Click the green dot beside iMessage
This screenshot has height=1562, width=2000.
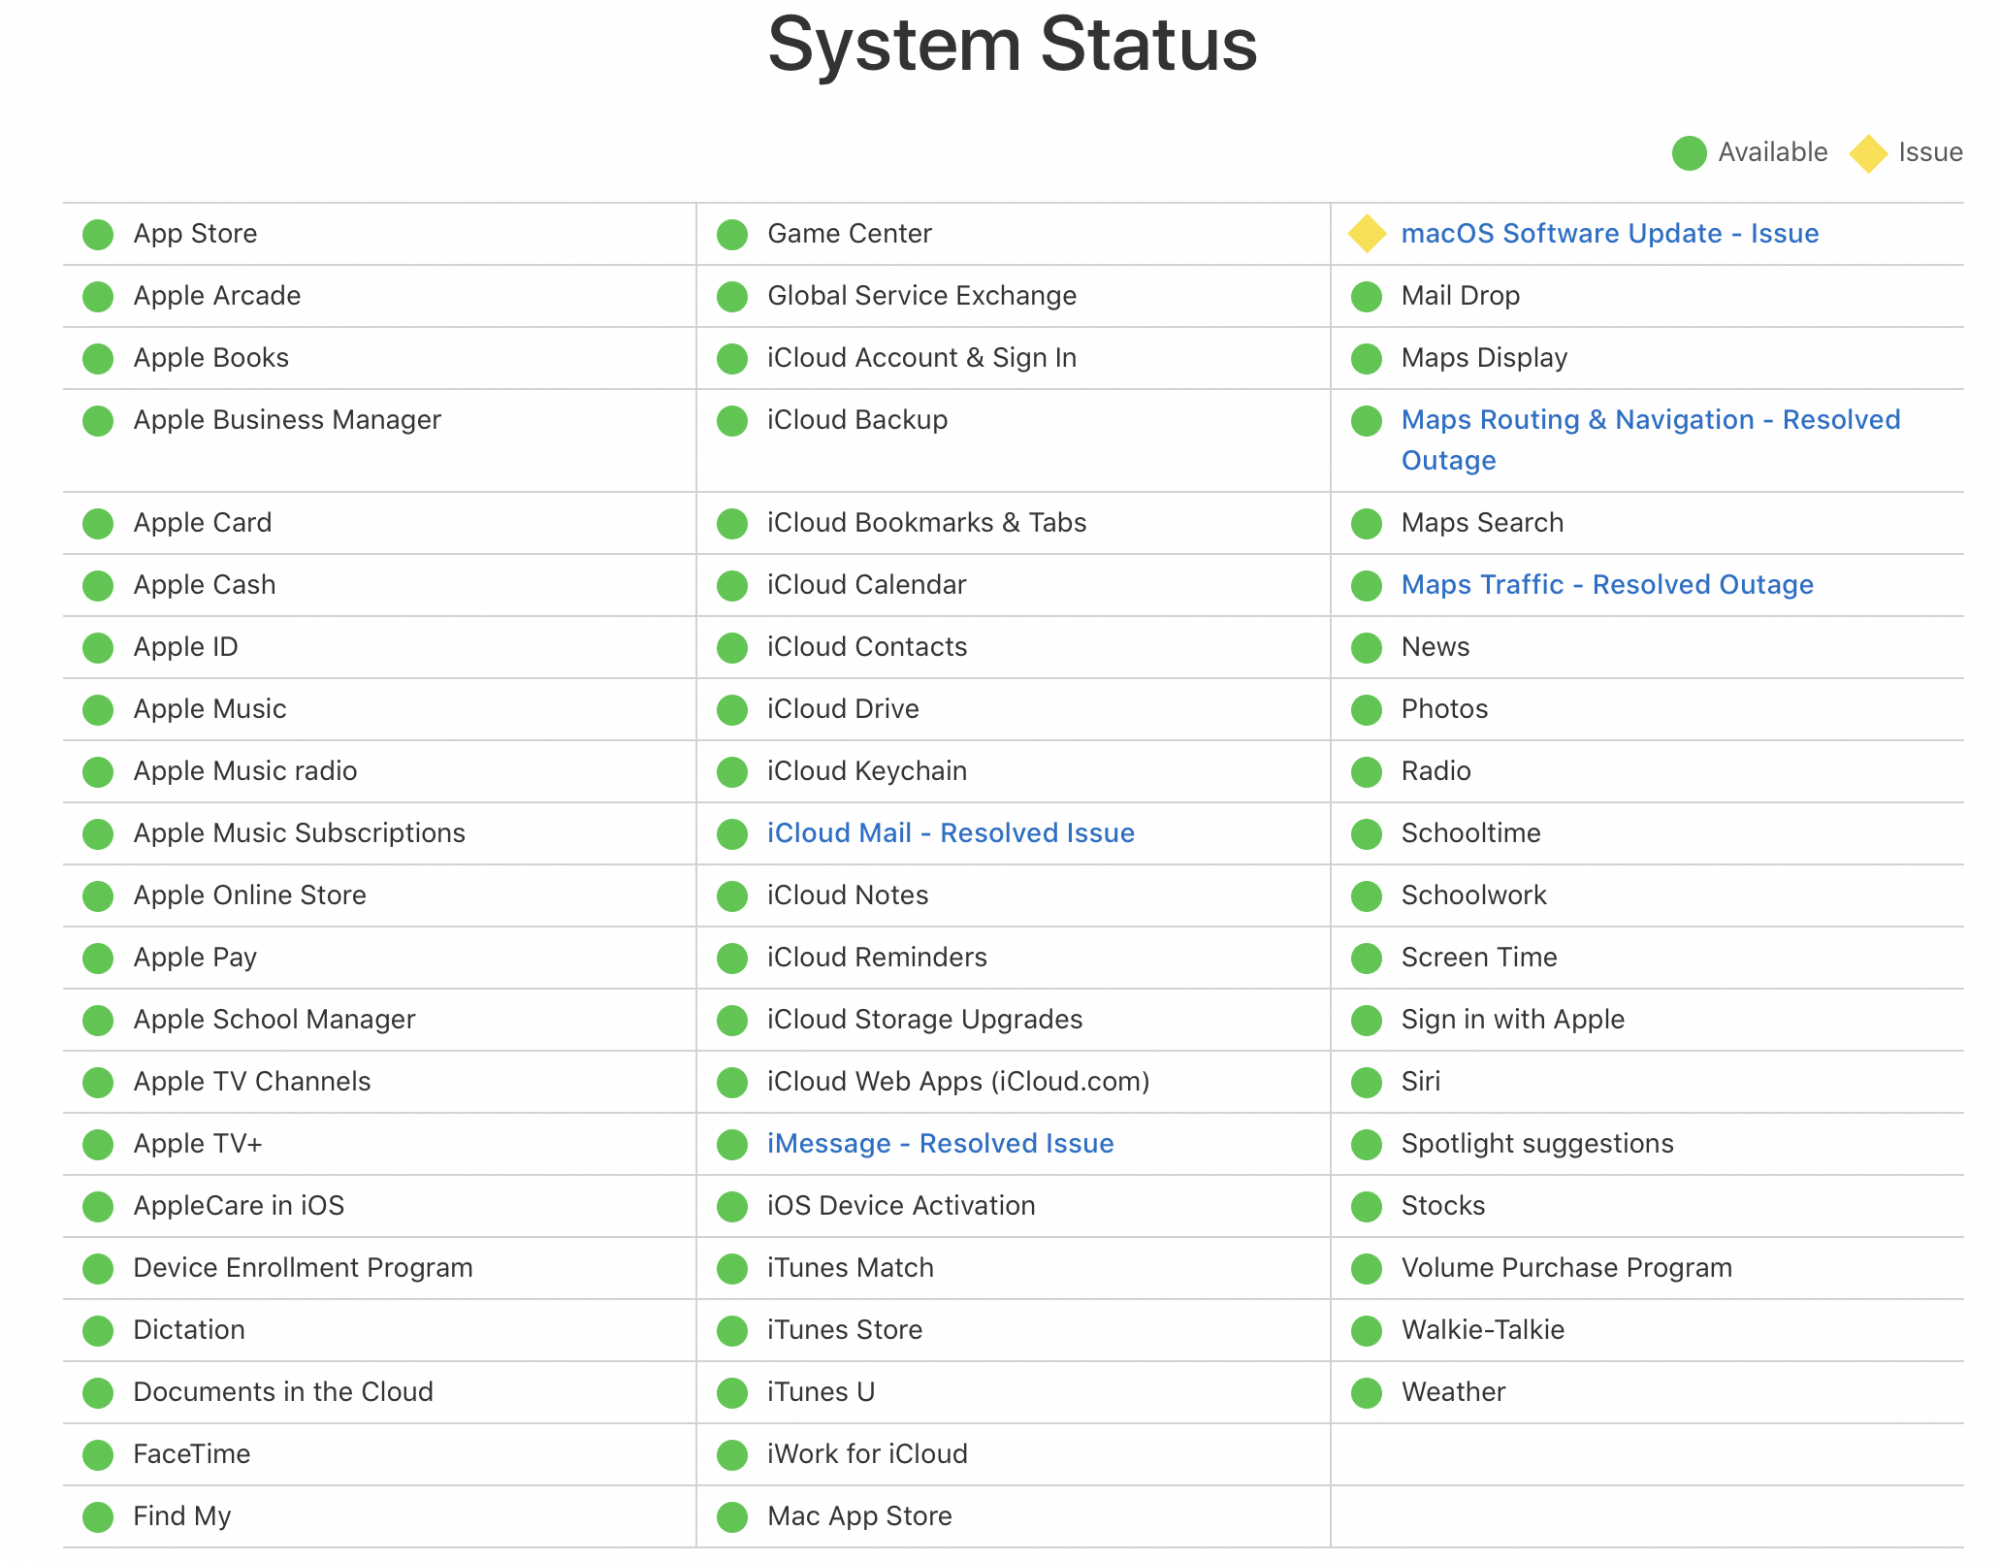pos(732,1144)
